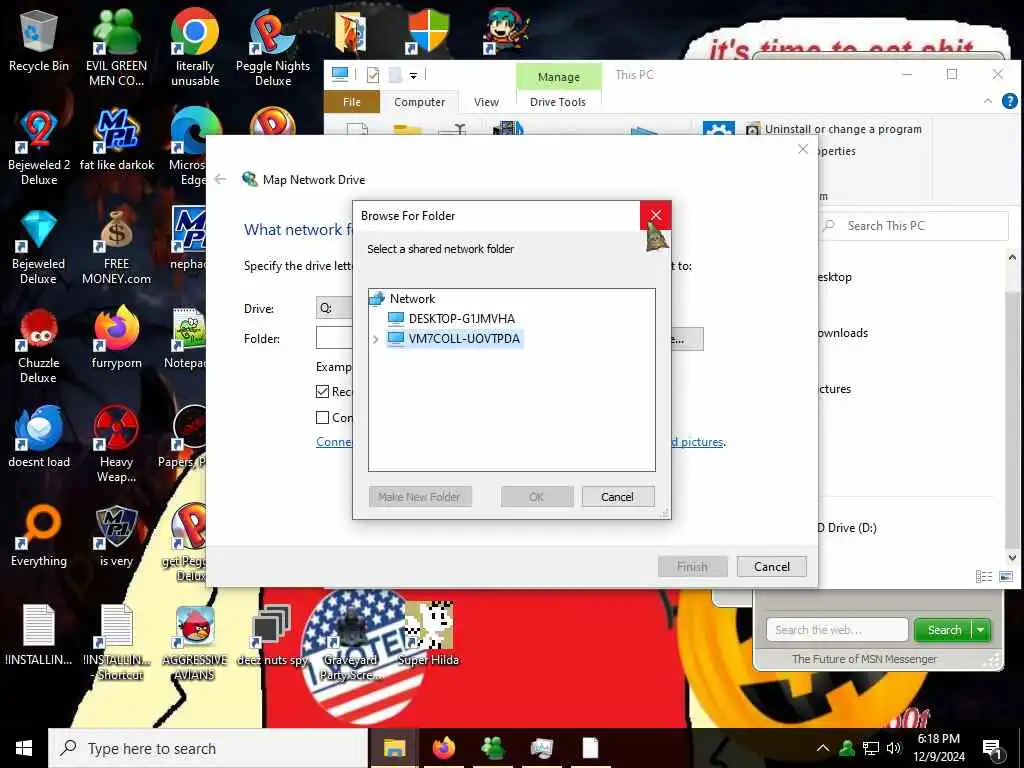Click Cancel in Map Network Drive
1024x768 pixels.
pyautogui.click(x=772, y=566)
